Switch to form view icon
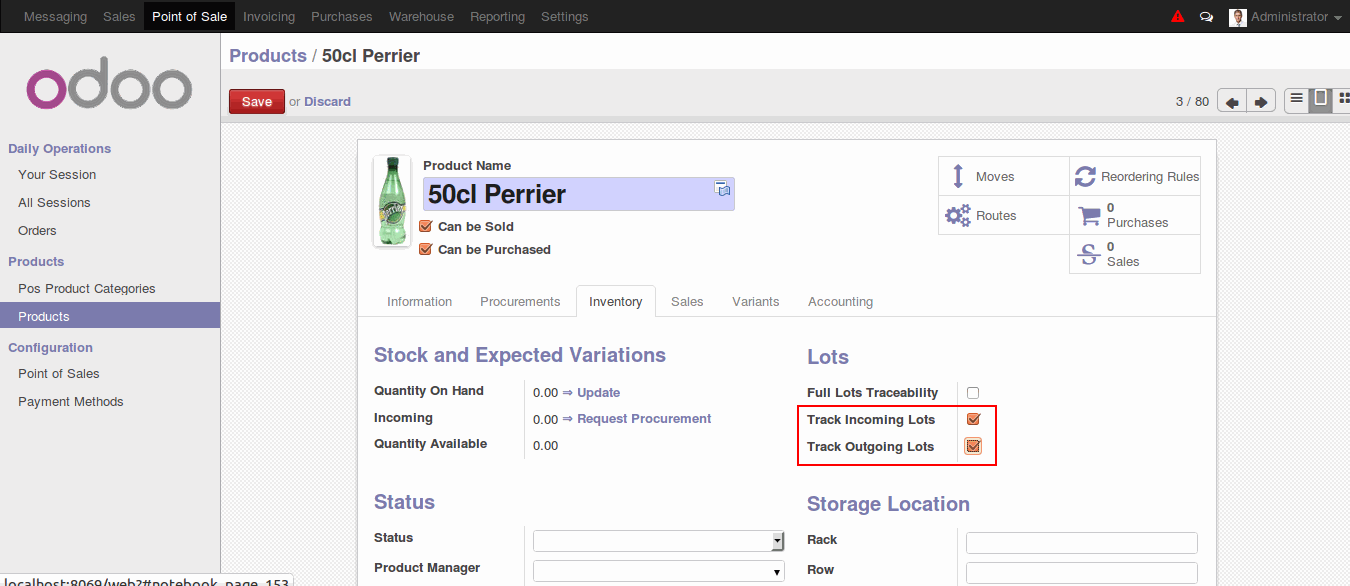 1321,99
